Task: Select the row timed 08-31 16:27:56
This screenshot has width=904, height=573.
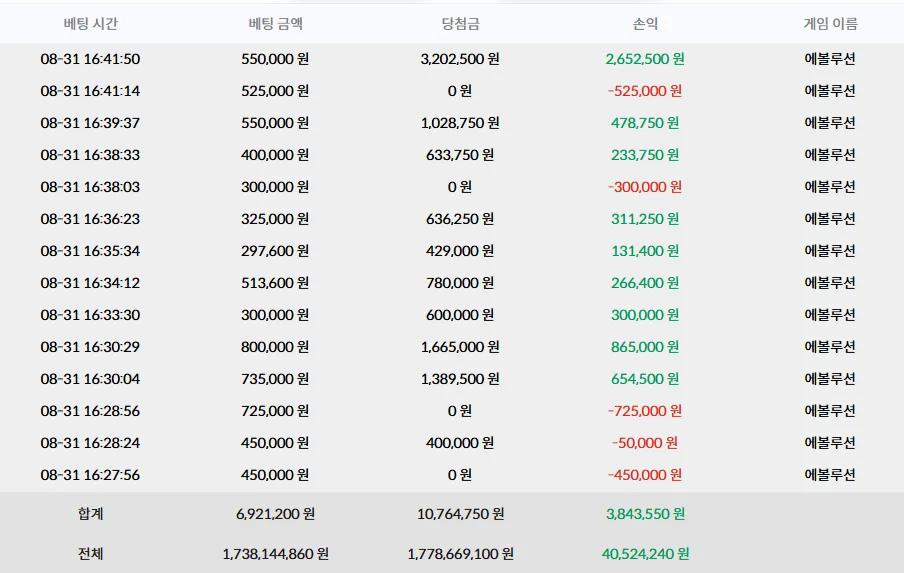Action: (x=452, y=475)
